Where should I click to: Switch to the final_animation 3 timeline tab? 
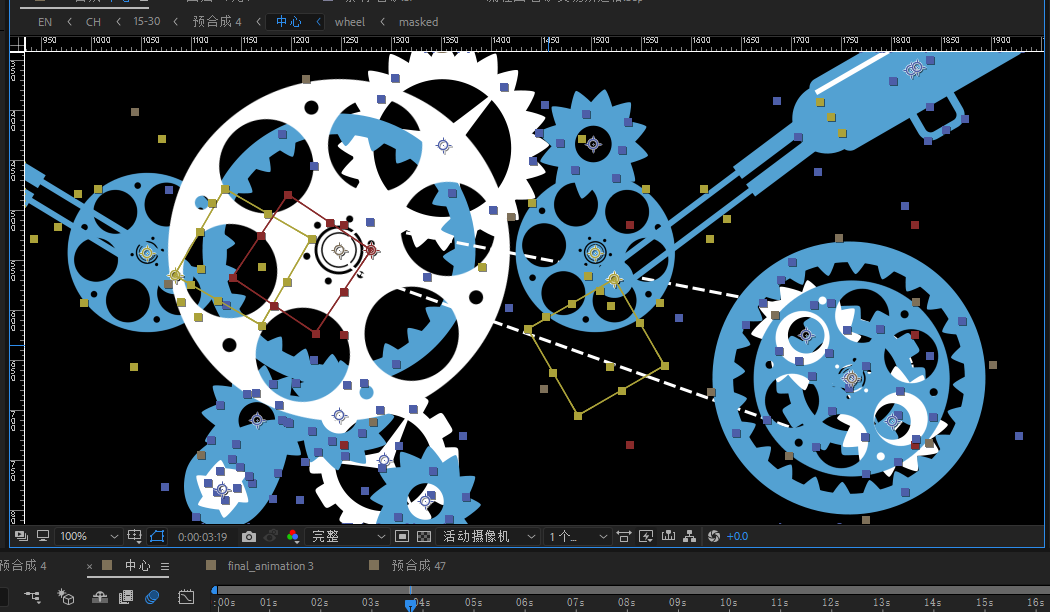pyautogui.click(x=270, y=566)
